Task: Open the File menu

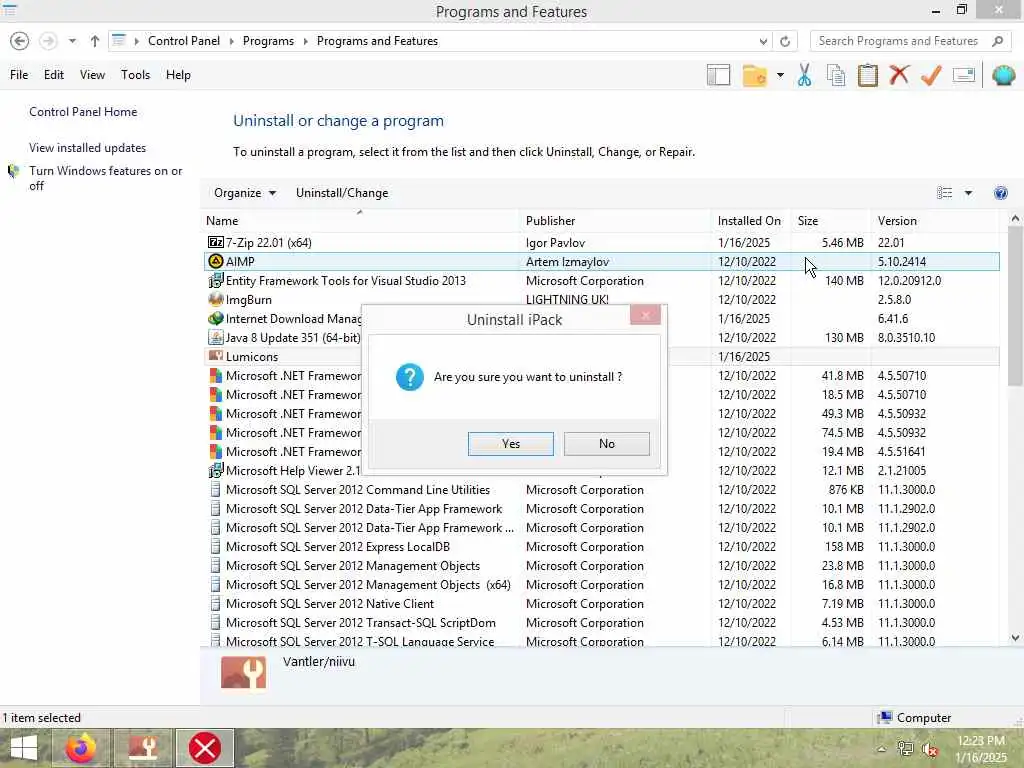Action: pos(19,75)
